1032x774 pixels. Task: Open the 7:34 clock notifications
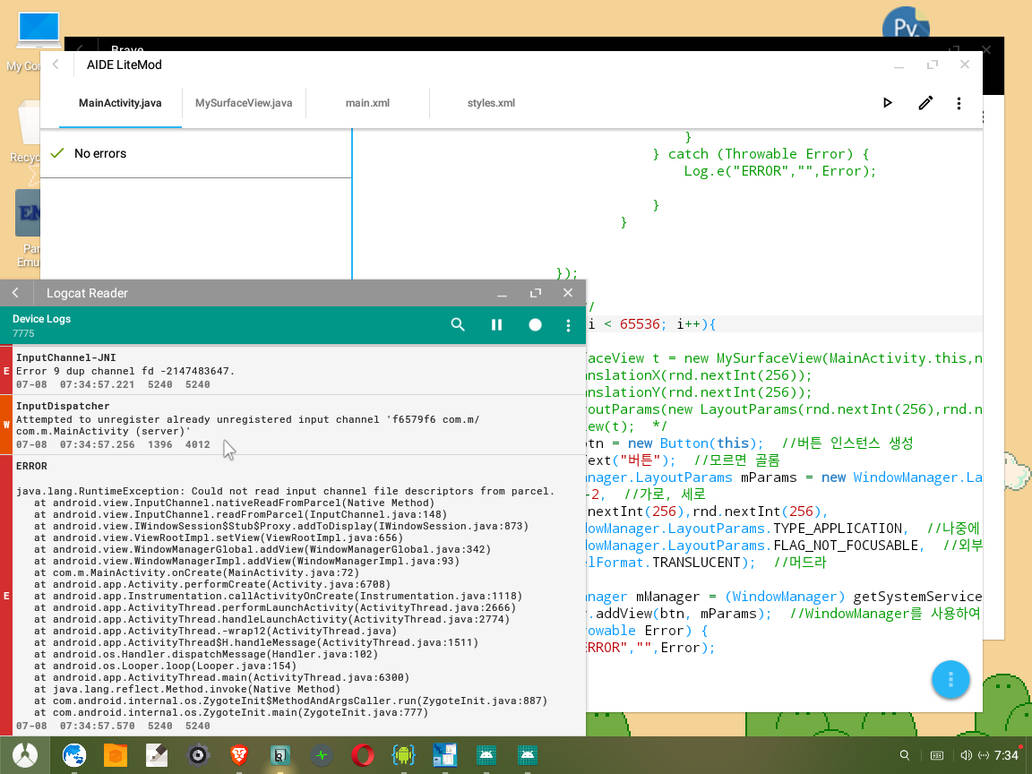click(x=1006, y=755)
